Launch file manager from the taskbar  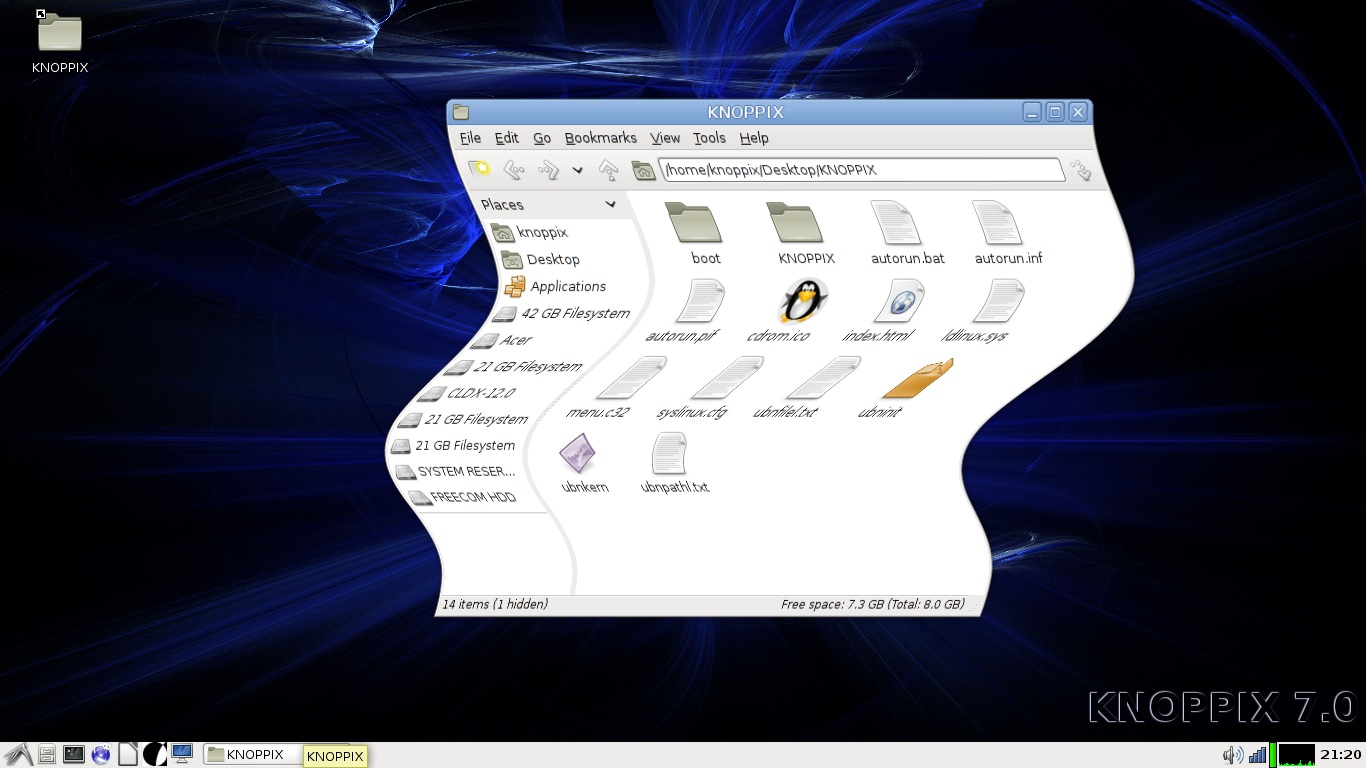tap(47, 755)
